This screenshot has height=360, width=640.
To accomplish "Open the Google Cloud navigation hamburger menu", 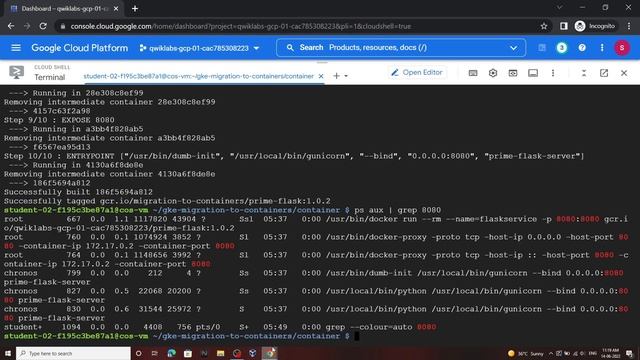I will tap(16, 48).
